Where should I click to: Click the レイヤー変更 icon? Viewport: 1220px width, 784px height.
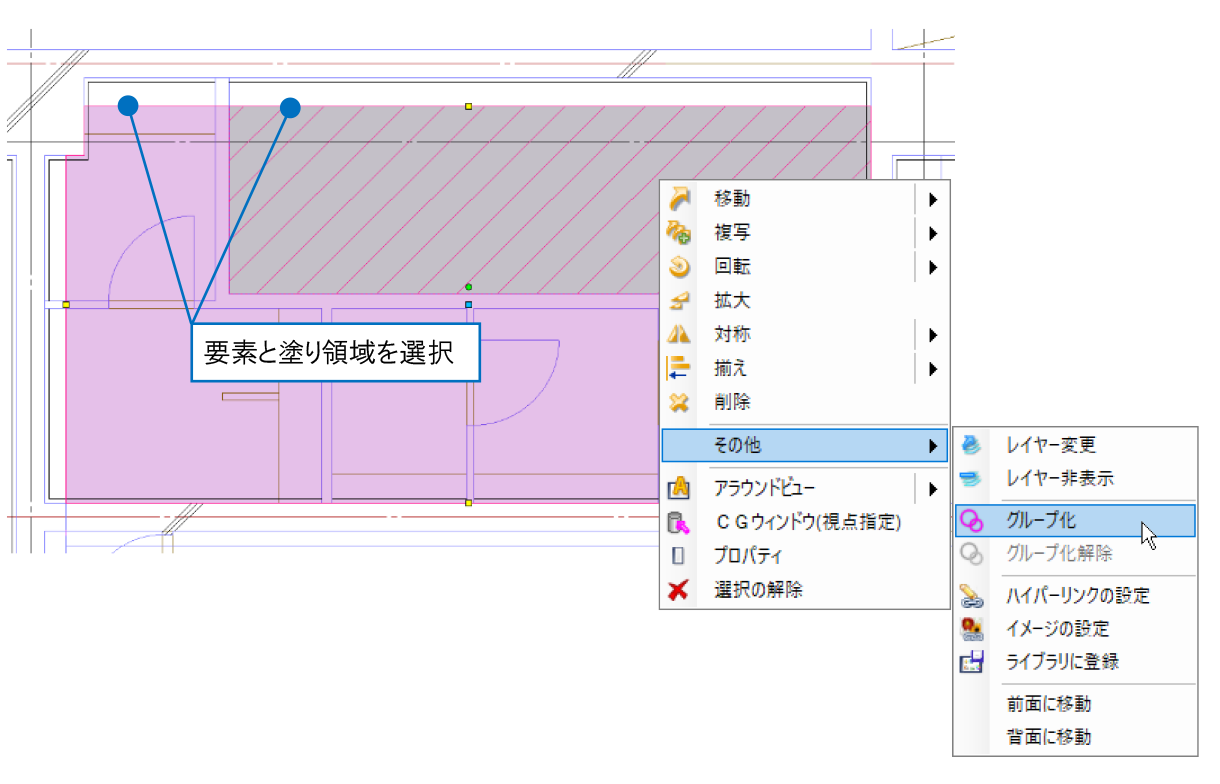tap(971, 445)
